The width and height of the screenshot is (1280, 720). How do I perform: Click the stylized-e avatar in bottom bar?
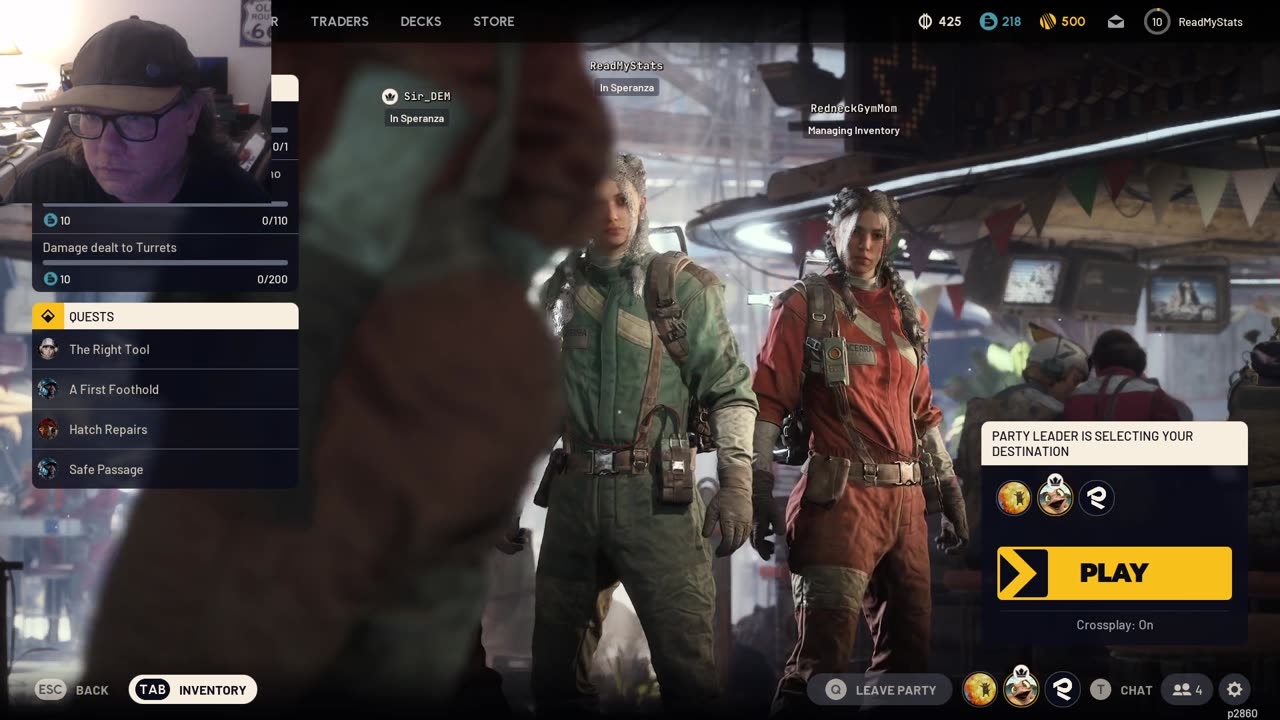(1063, 689)
